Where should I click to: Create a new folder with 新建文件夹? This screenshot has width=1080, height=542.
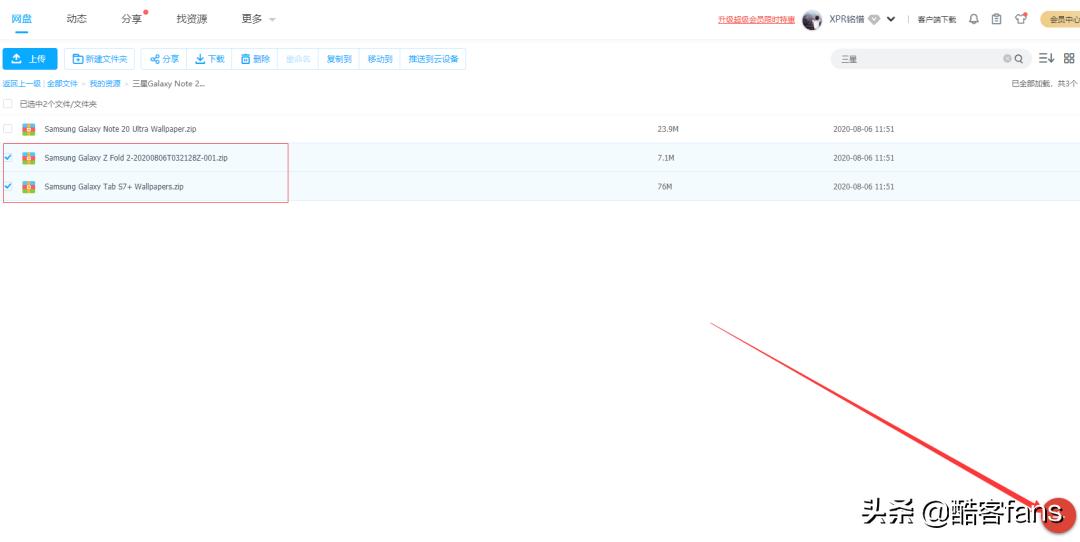tap(100, 59)
